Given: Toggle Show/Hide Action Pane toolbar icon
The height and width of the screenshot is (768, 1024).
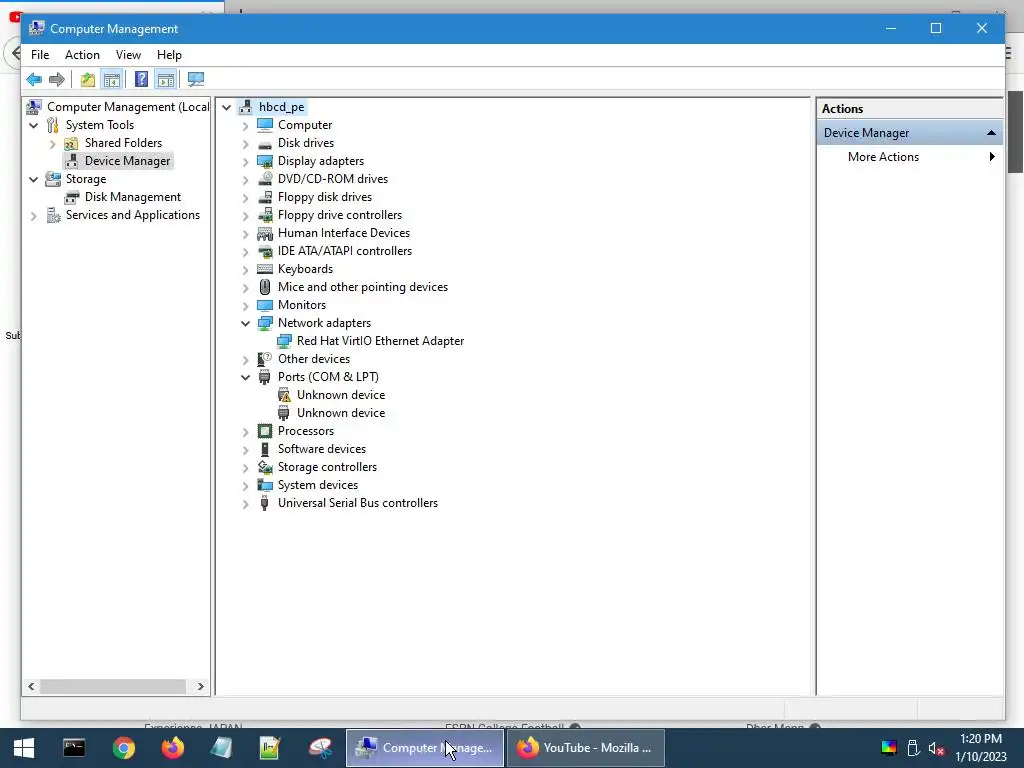Looking at the screenshot, I should click(x=166, y=80).
